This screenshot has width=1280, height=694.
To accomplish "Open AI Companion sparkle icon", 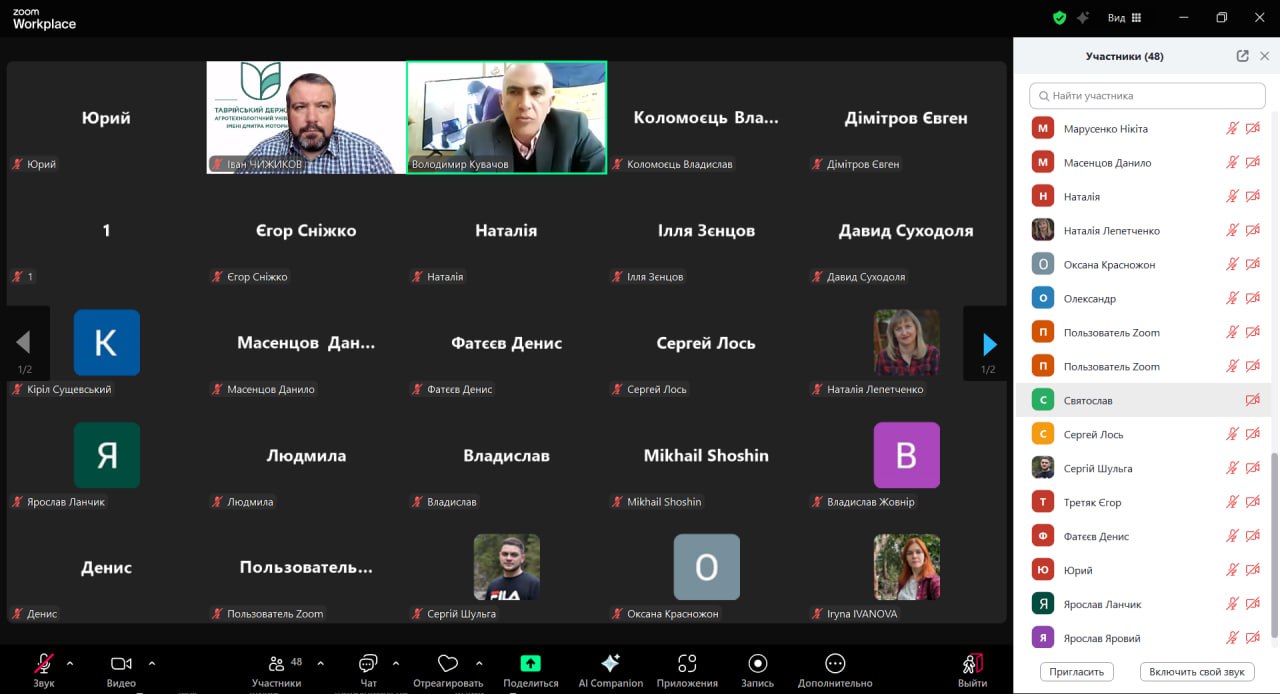I will (x=610, y=663).
